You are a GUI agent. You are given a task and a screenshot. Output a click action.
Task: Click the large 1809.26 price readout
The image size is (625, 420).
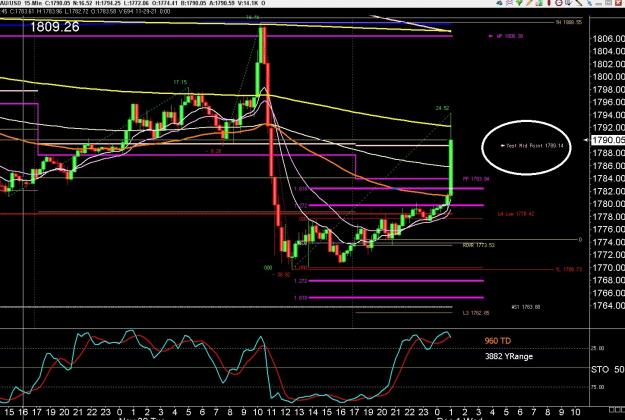[55, 27]
